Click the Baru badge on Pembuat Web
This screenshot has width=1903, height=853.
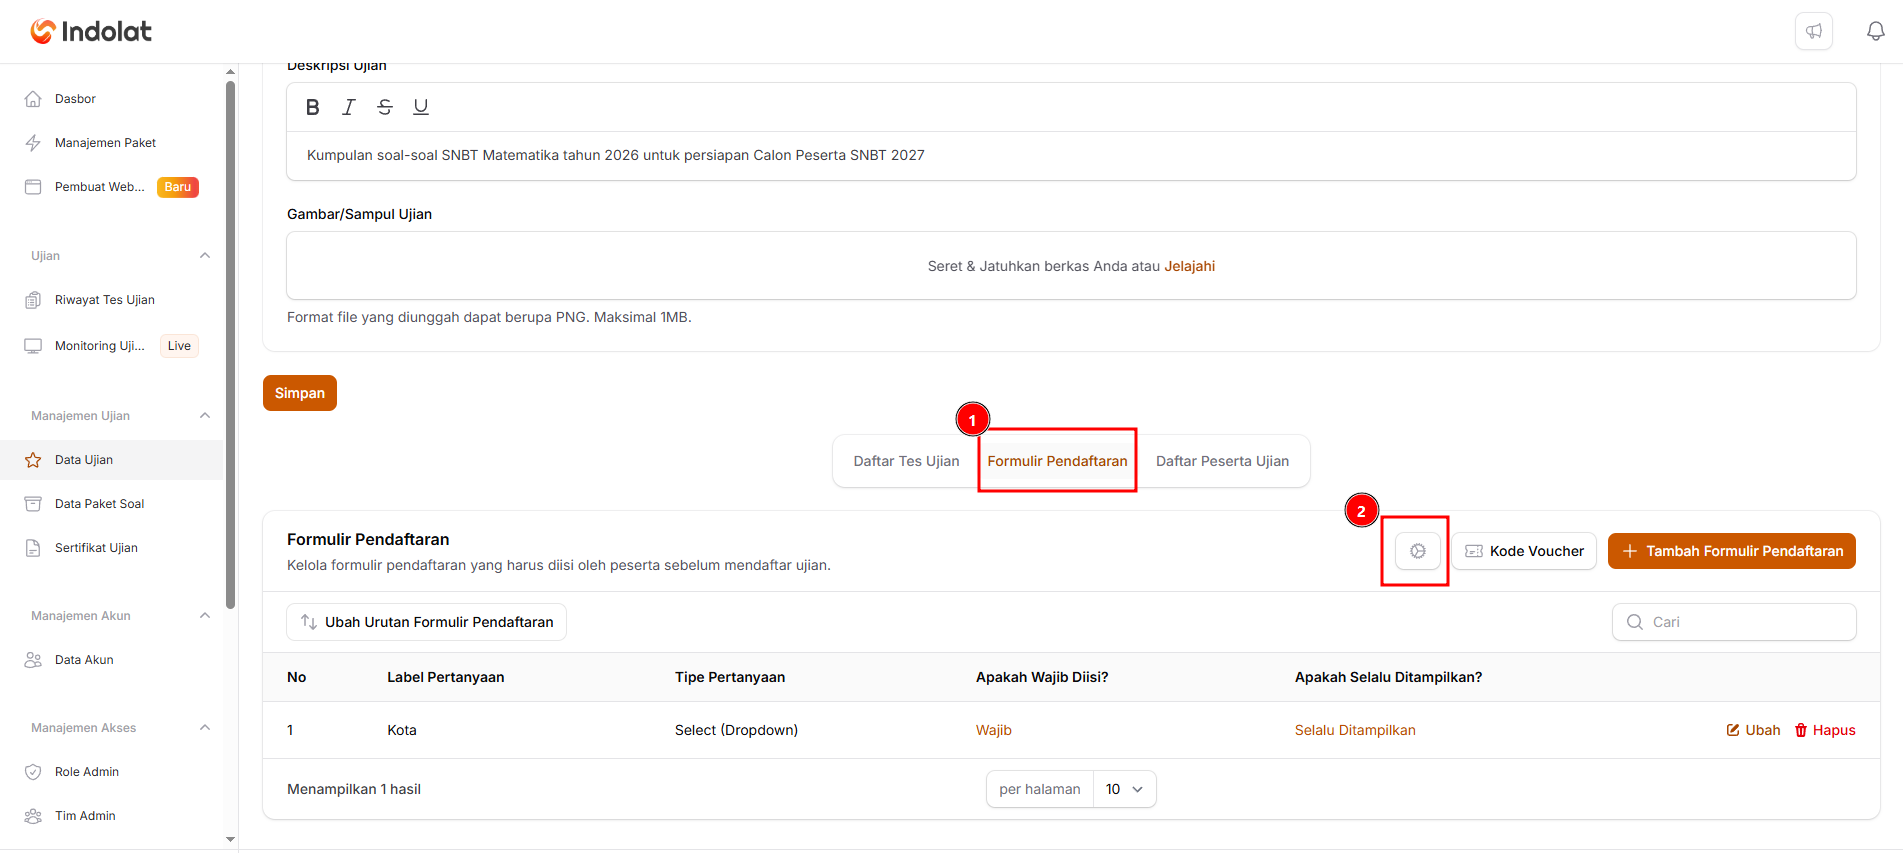click(178, 187)
